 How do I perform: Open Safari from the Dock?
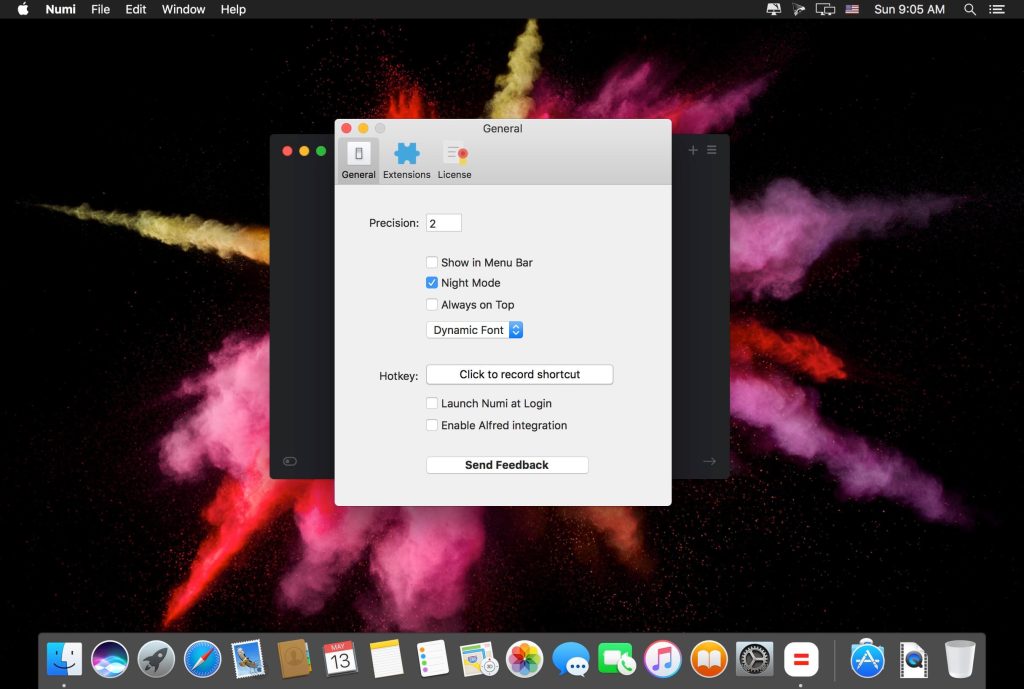[202, 659]
